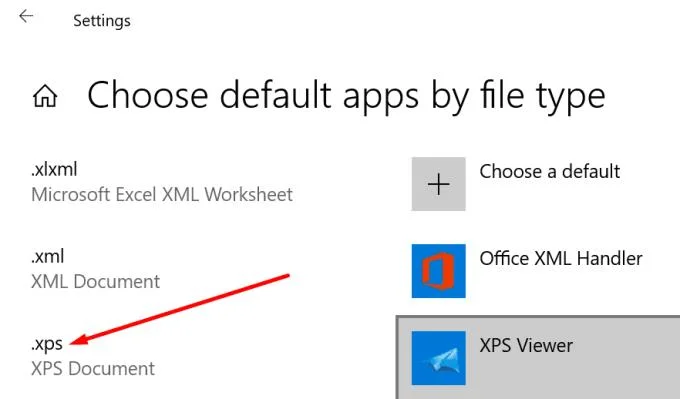Open Settings home via house icon
Image resolution: width=680 pixels, height=399 pixels.
pos(45,96)
